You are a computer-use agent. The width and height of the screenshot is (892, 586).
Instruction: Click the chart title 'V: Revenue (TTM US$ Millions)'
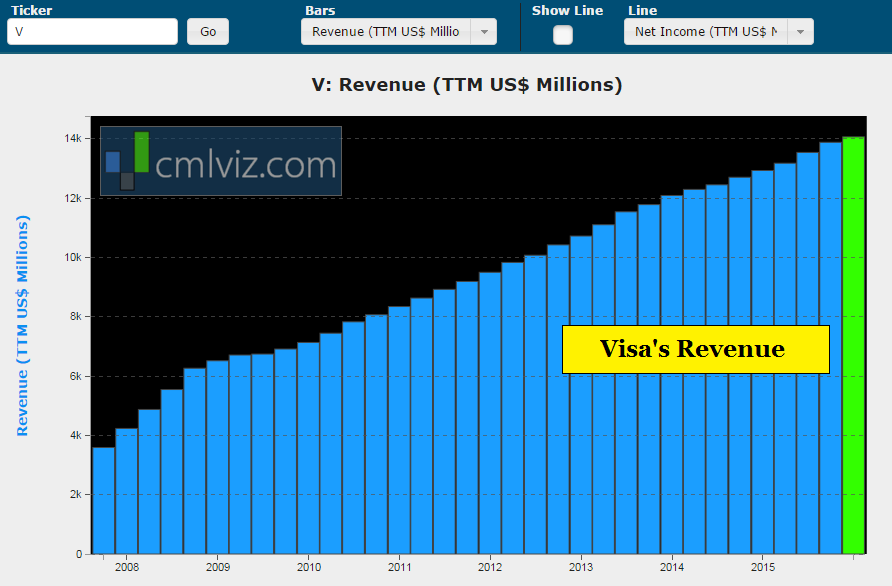[466, 85]
